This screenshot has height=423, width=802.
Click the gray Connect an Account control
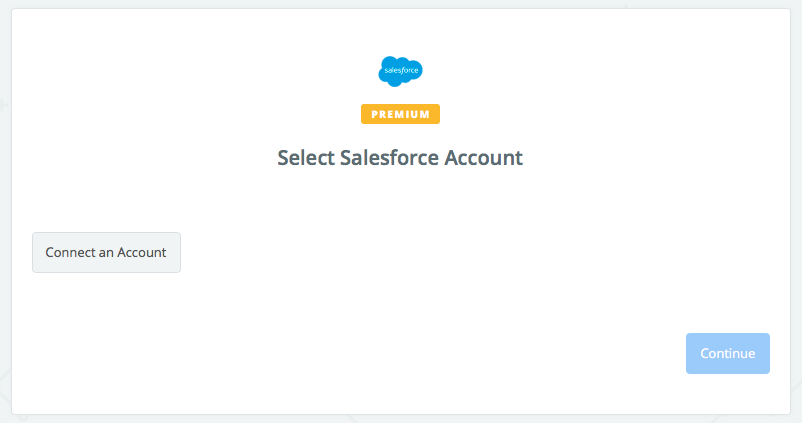coord(106,253)
